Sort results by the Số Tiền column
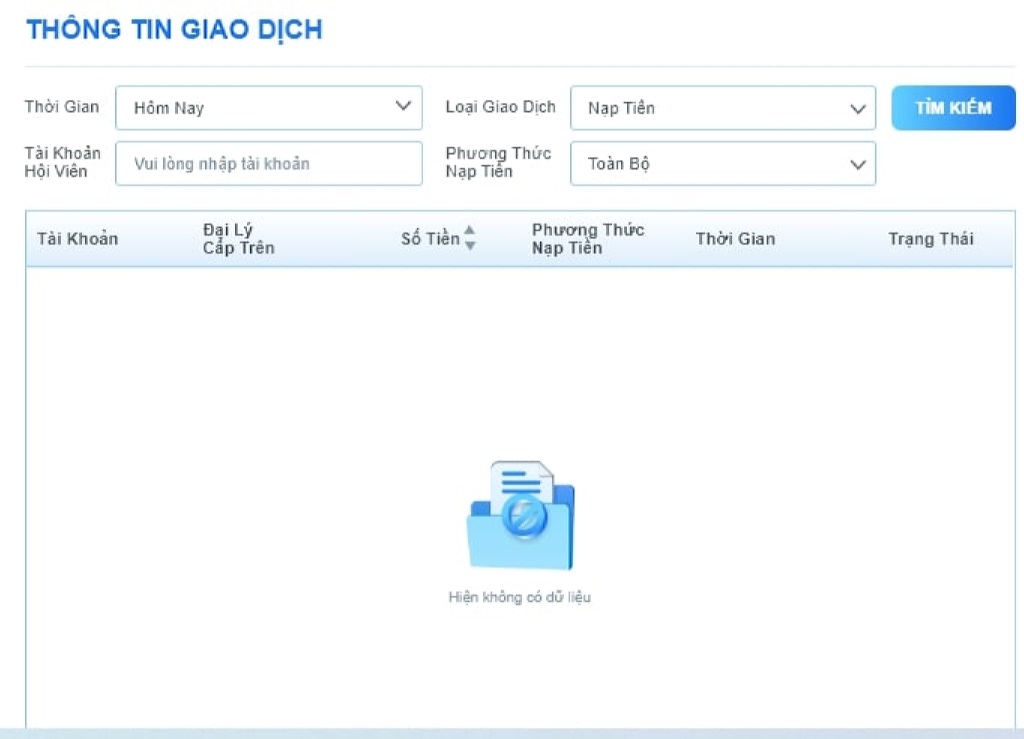 pyautogui.click(x=435, y=238)
